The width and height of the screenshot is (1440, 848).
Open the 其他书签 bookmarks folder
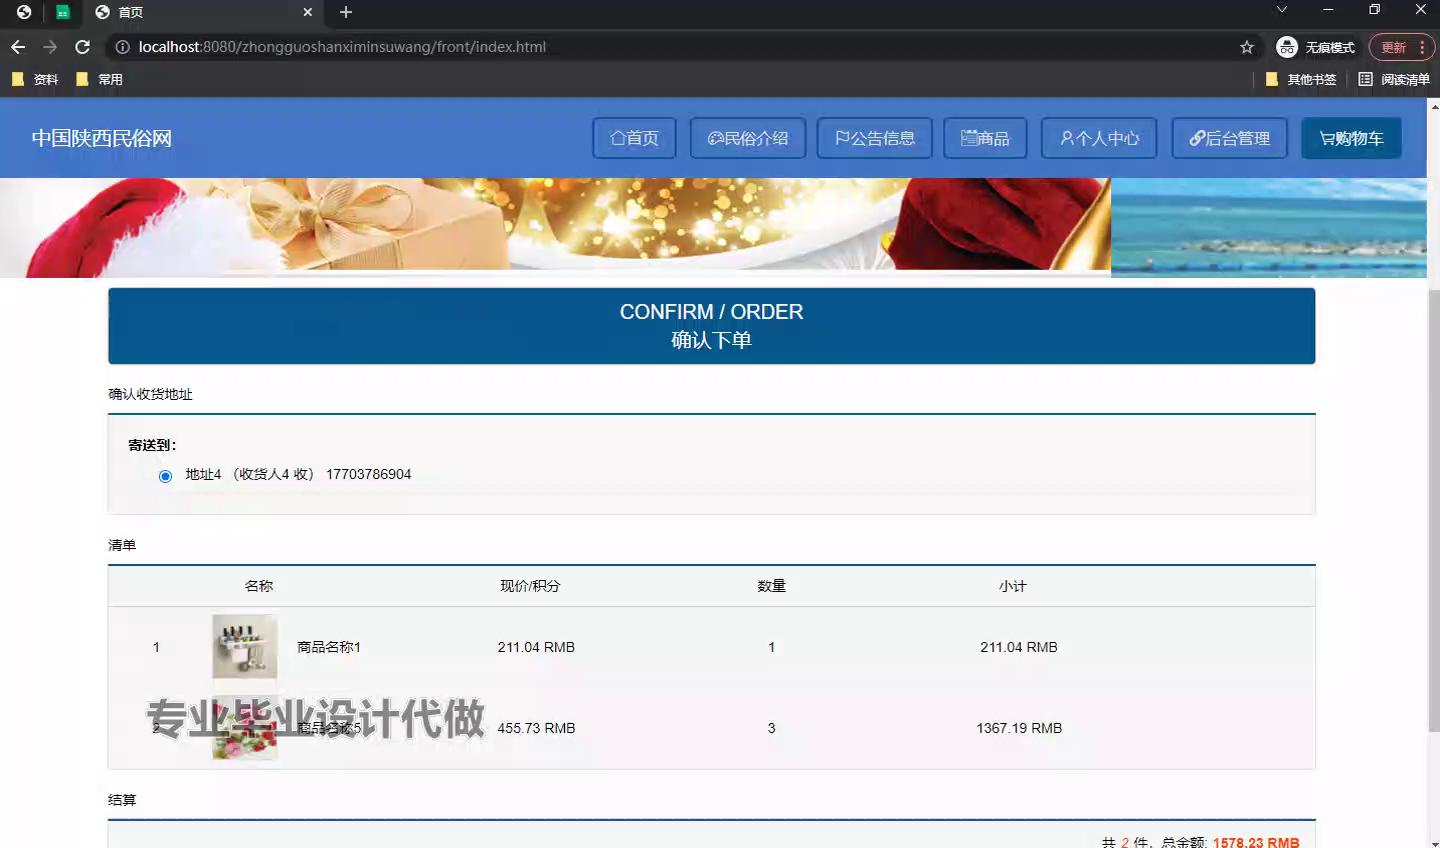click(1301, 79)
